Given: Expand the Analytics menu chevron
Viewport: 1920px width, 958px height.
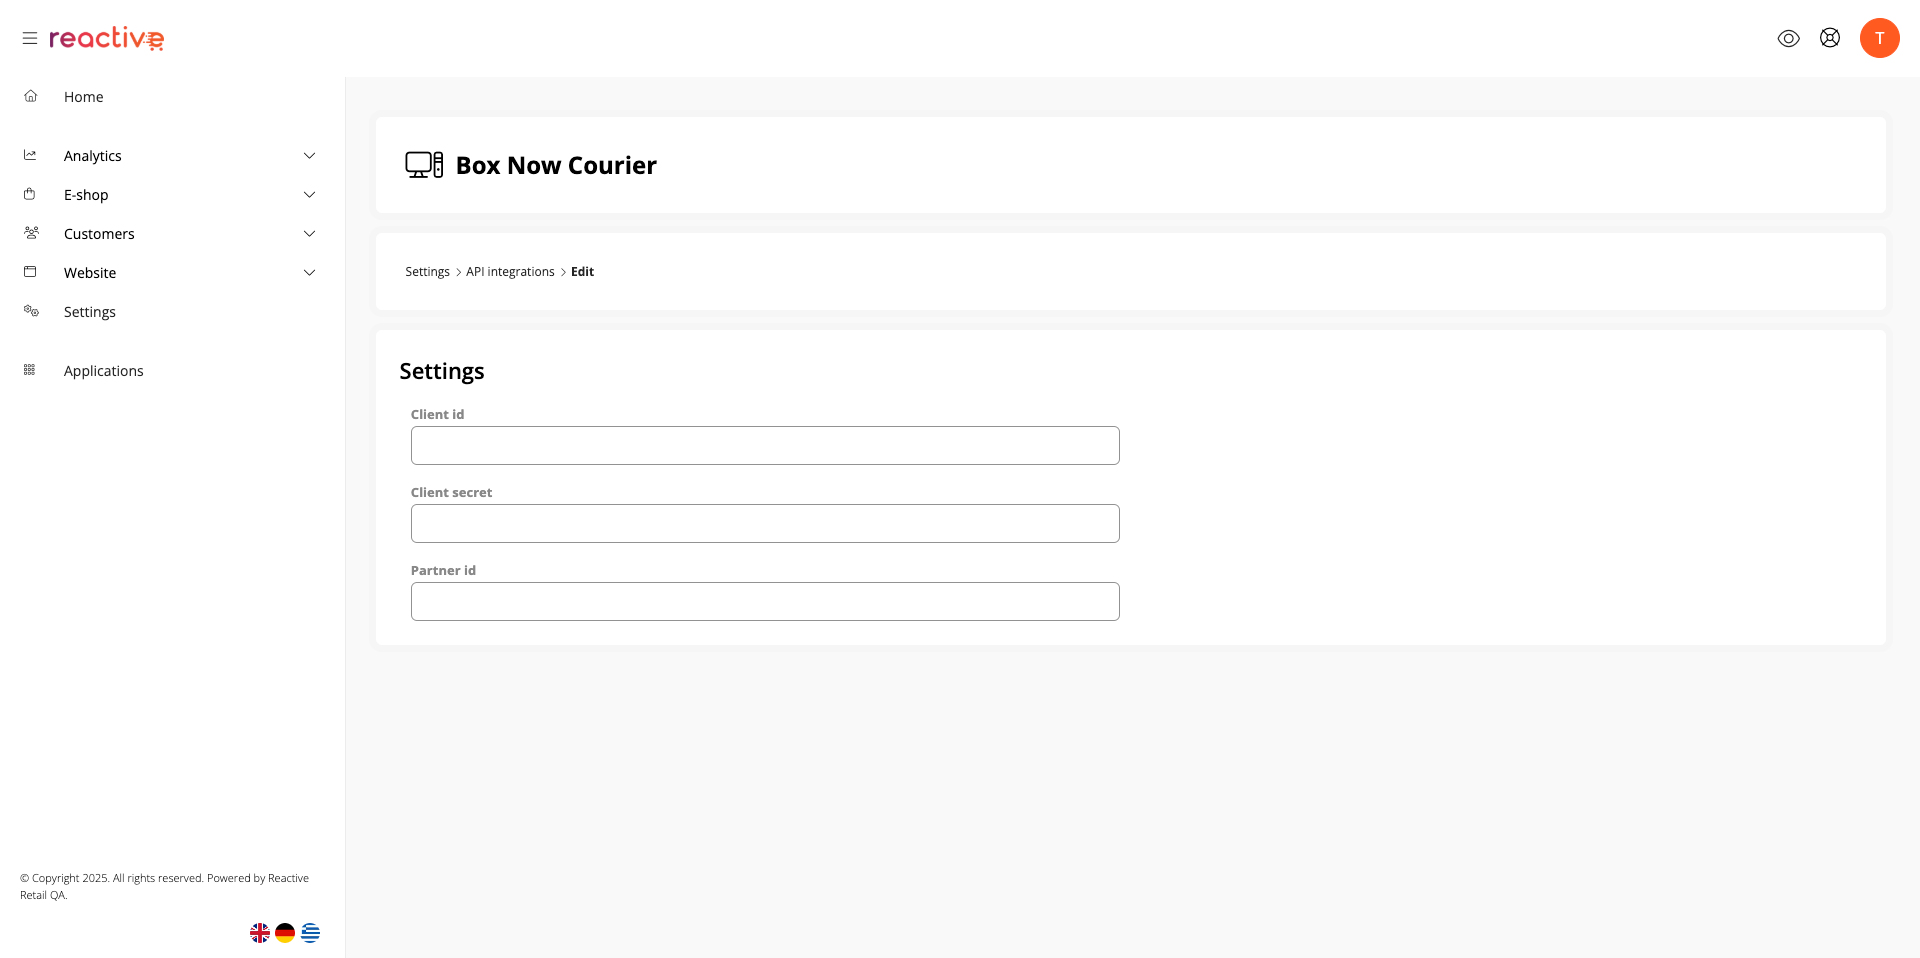Looking at the screenshot, I should point(309,156).
